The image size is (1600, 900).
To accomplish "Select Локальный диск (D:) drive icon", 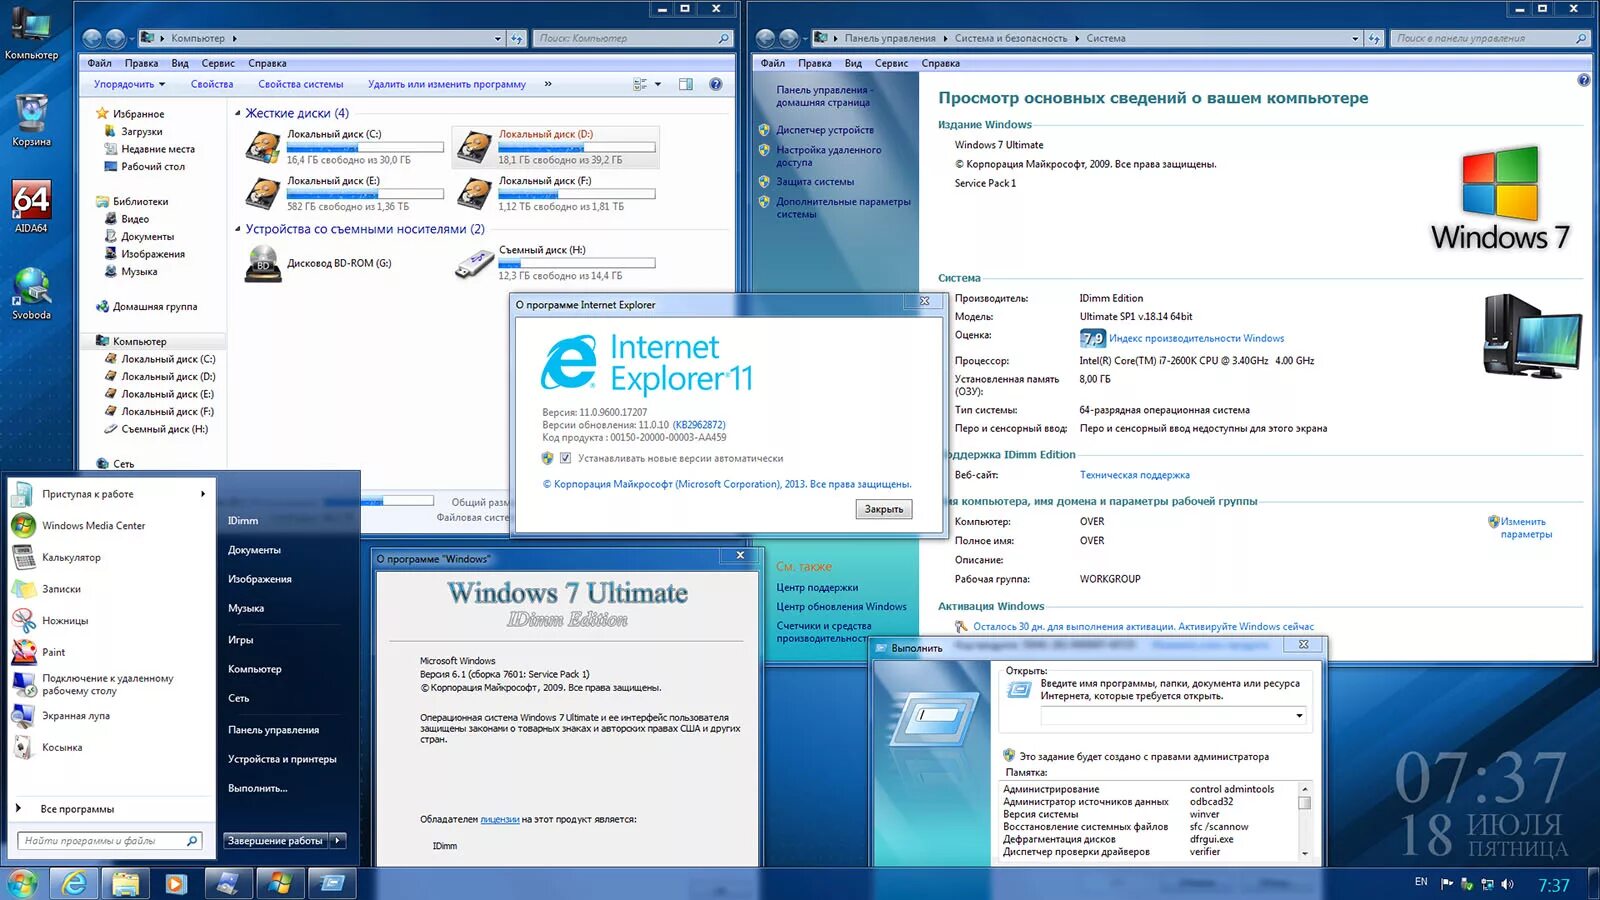I will (475, 147).
